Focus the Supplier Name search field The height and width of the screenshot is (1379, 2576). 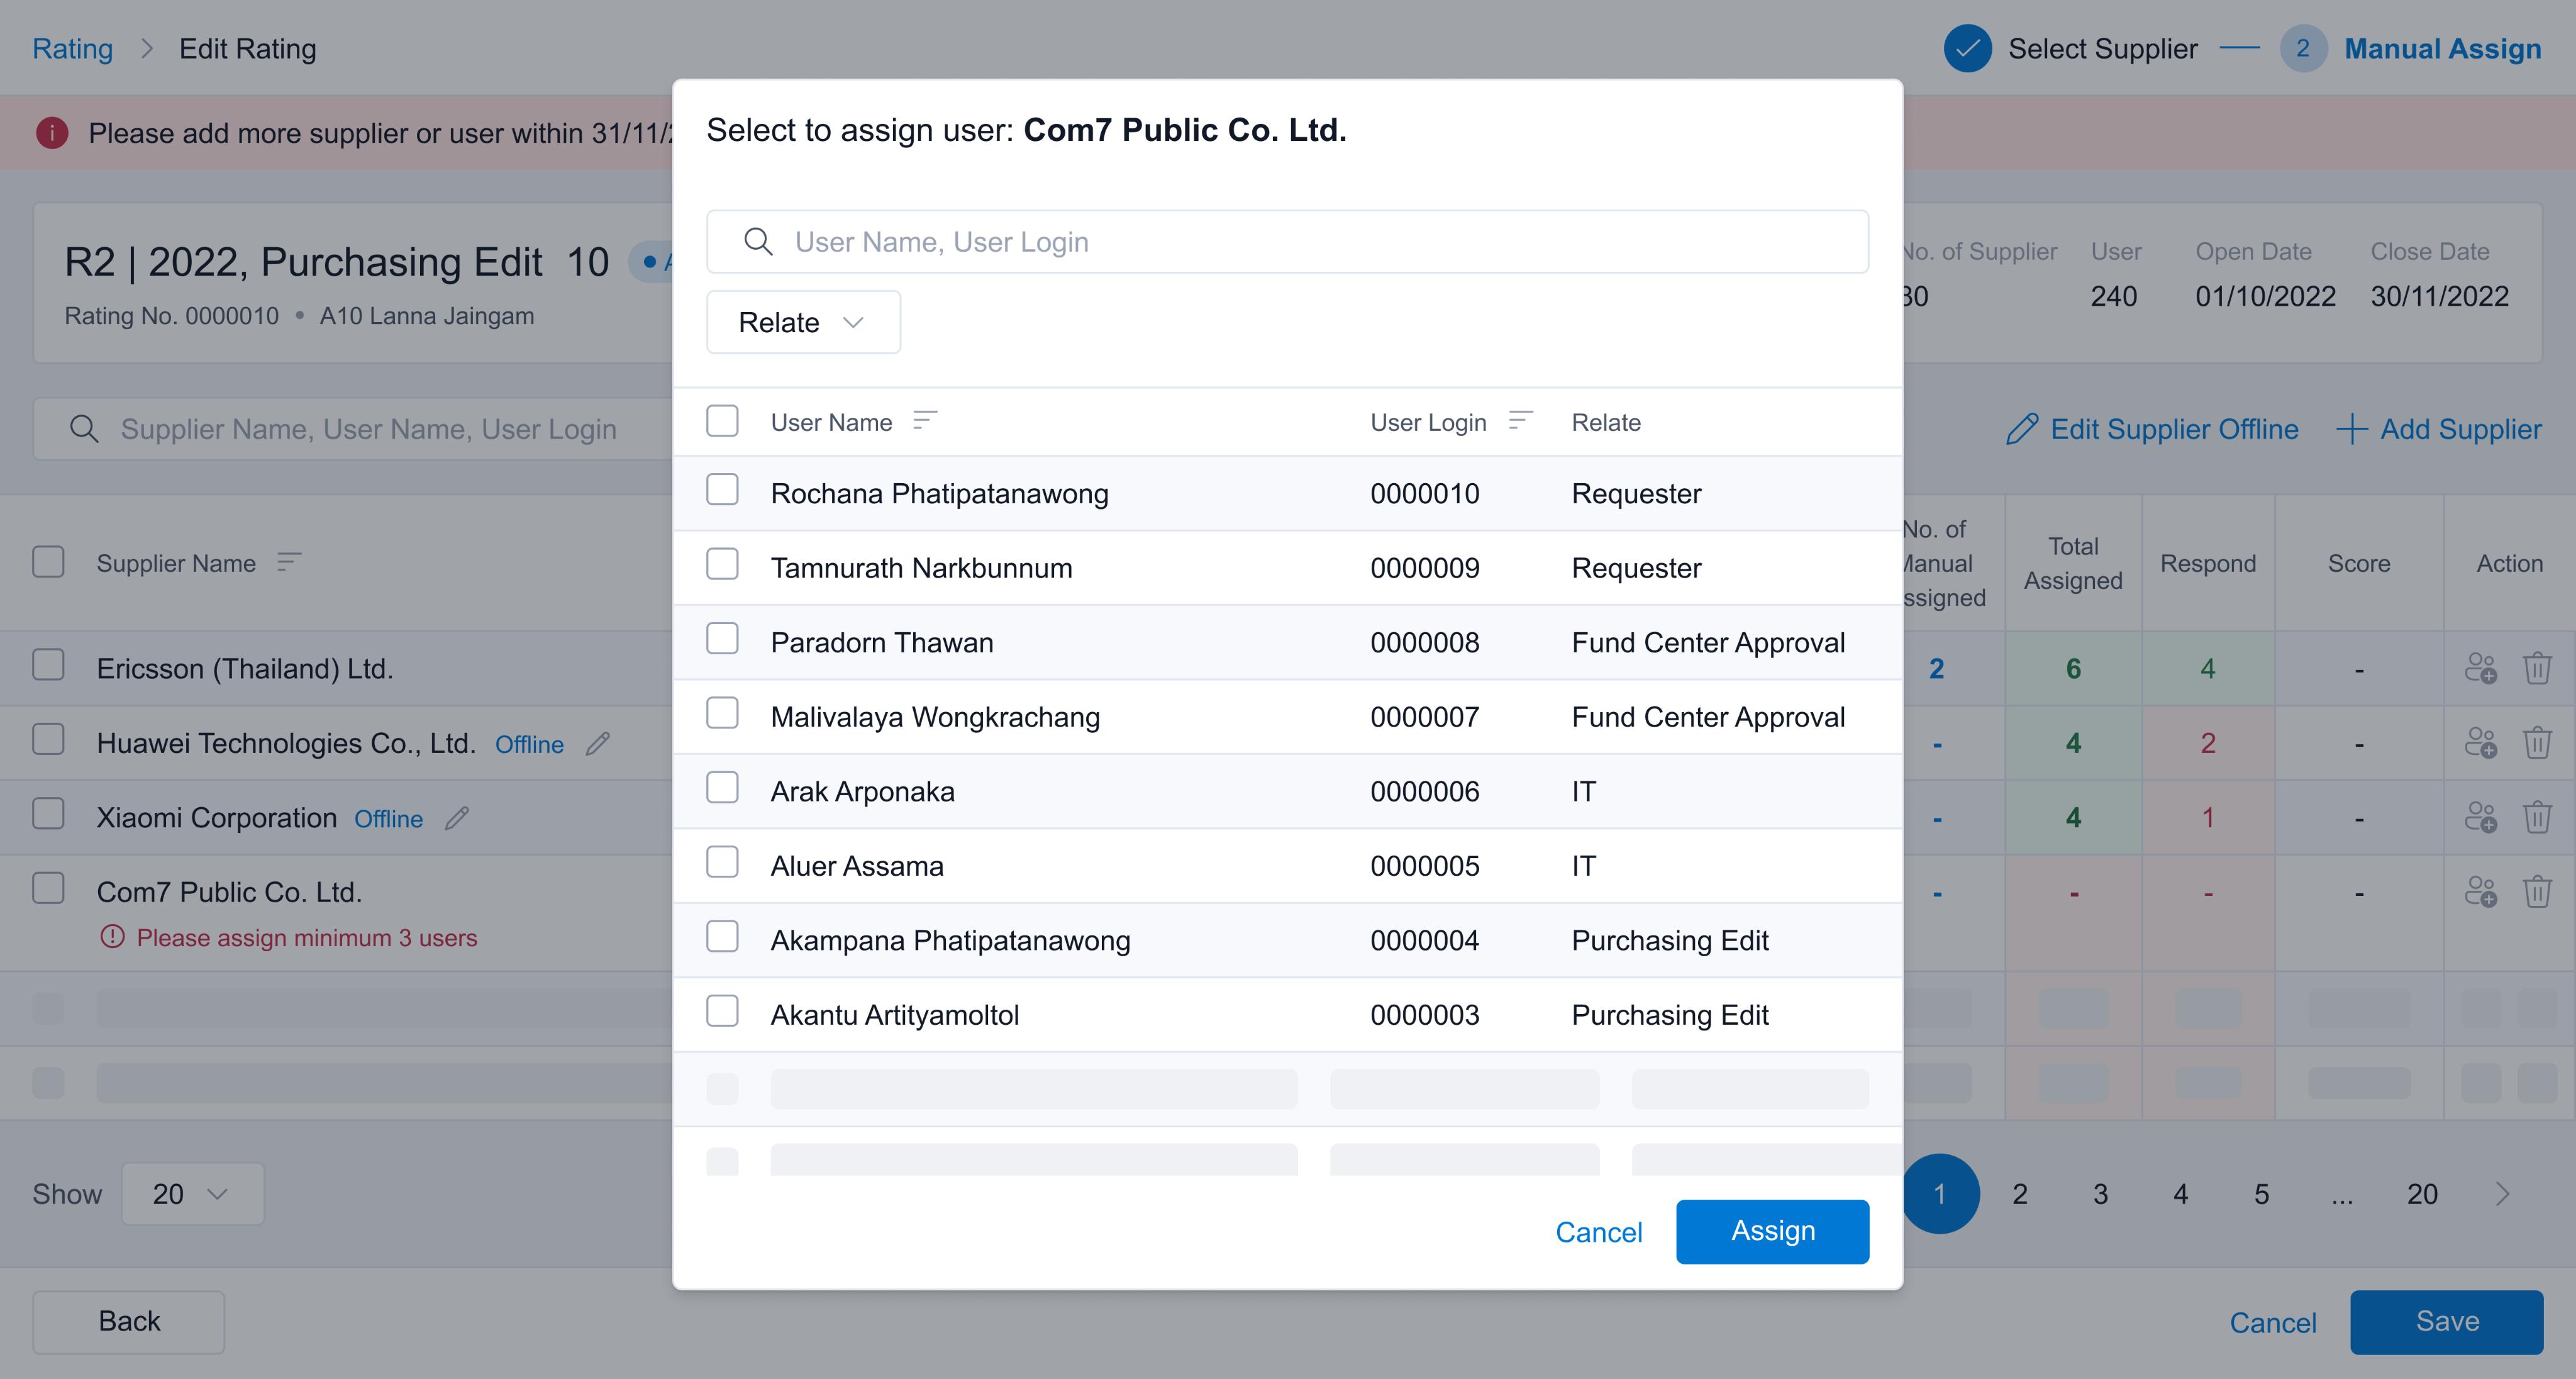(x=352, y=429)
